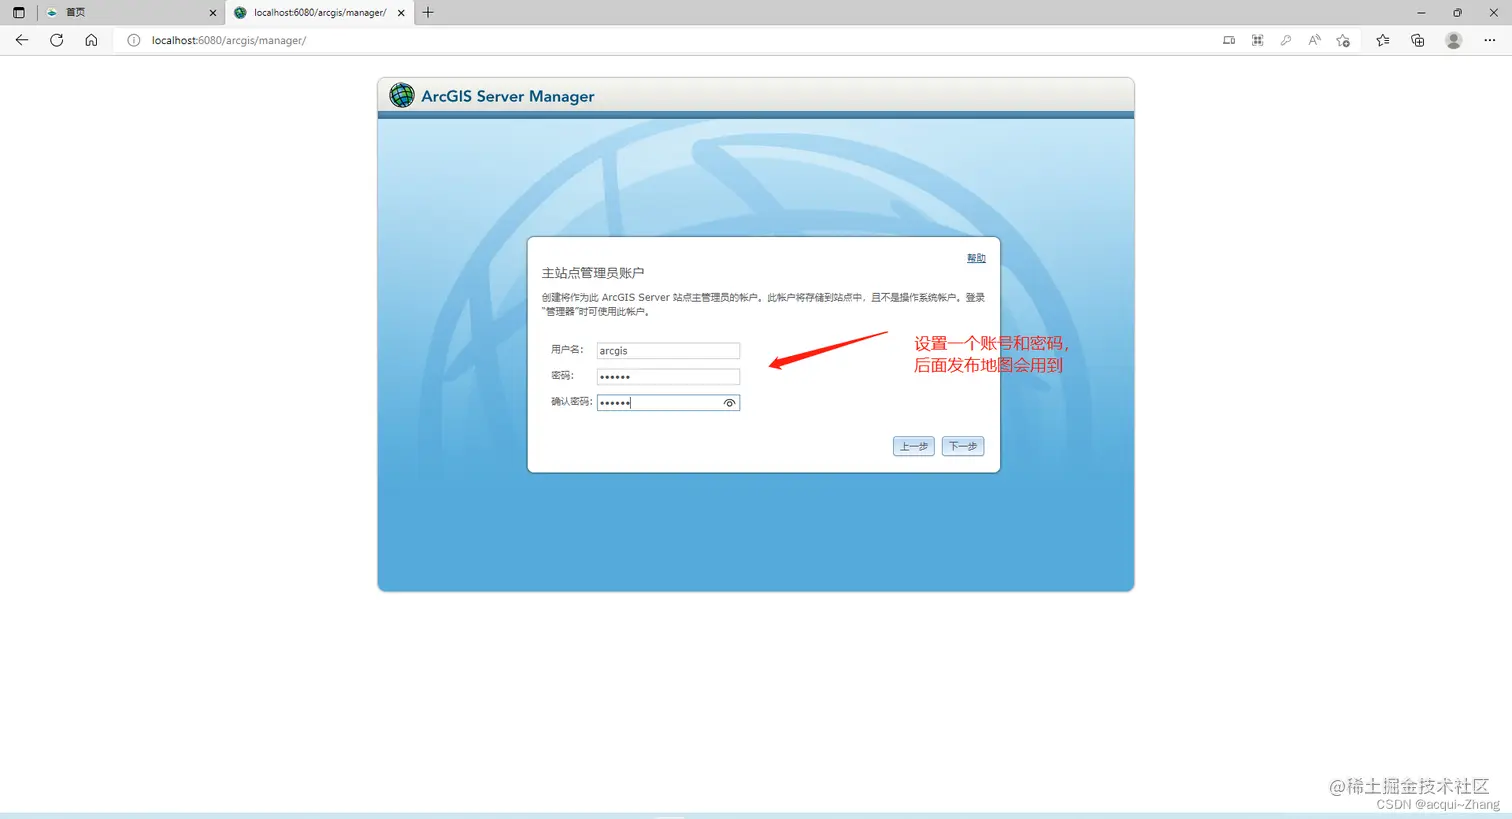Add this page to favorites star
The height and width of the screenshot is (819, 1512).
coord(1343,40)
